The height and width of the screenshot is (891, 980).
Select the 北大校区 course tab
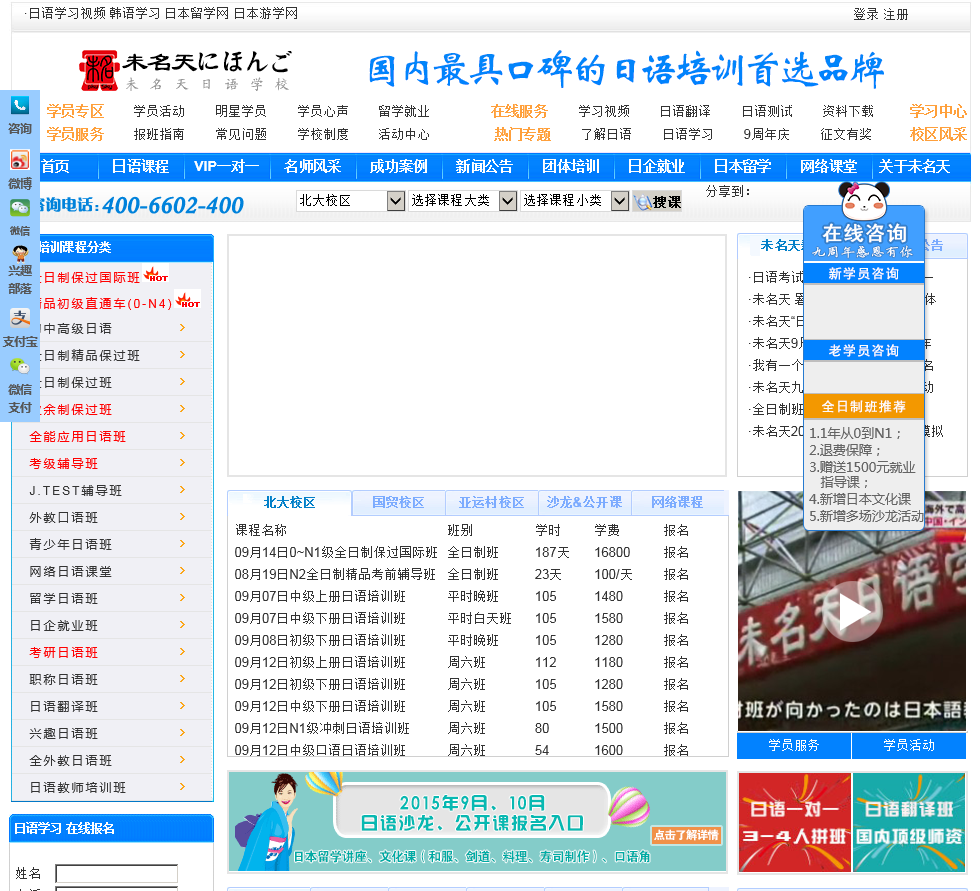289,502
